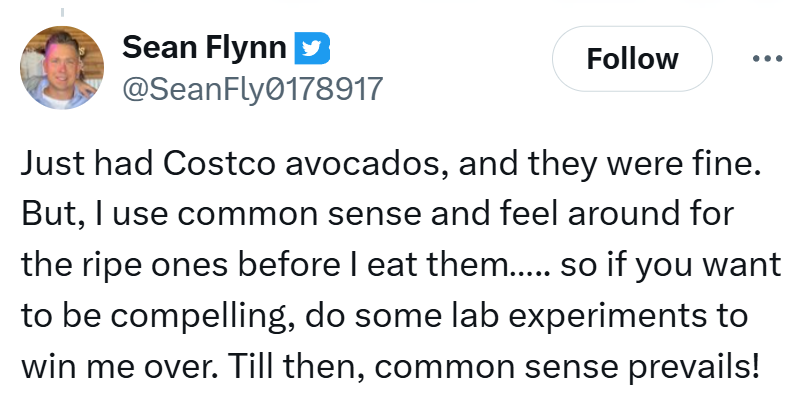Click the Sean Flynn display name
802x410 pixels.
[x=204, y=46]
